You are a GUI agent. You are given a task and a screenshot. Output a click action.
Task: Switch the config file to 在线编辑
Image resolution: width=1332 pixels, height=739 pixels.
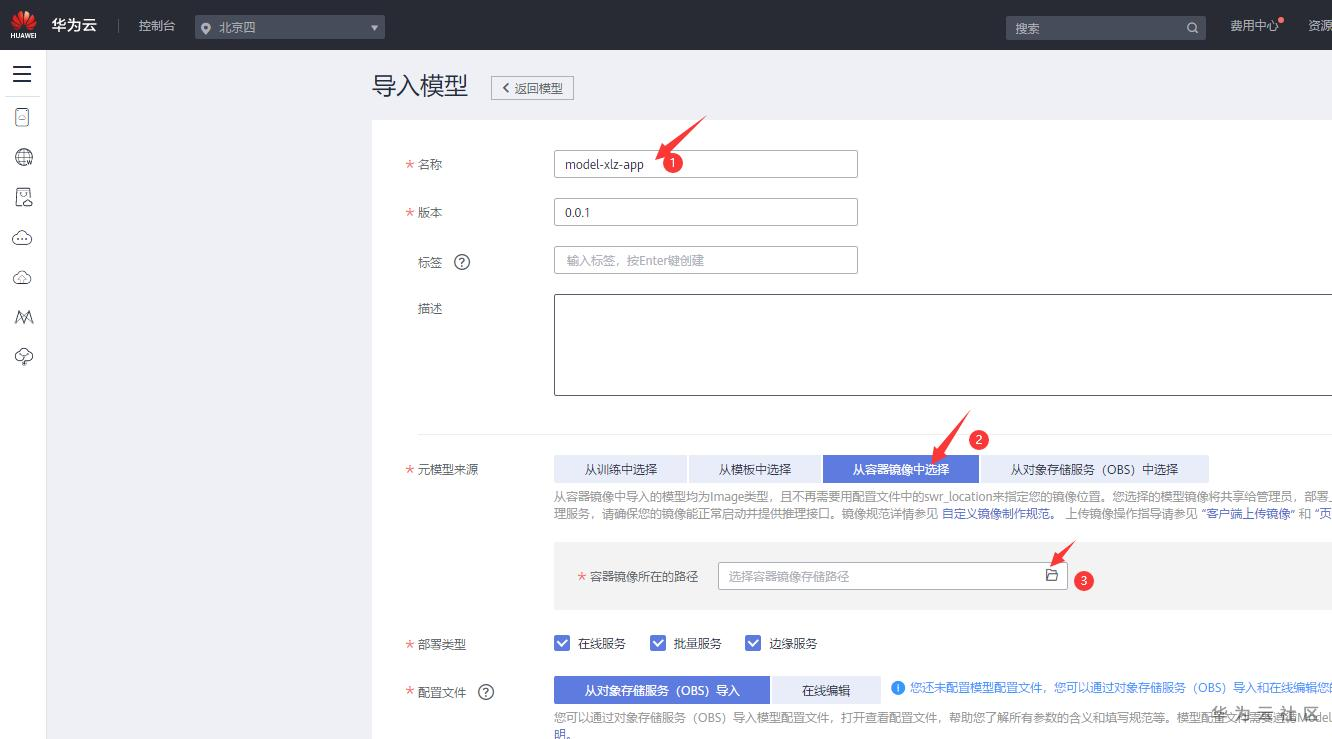pos(826,690)
